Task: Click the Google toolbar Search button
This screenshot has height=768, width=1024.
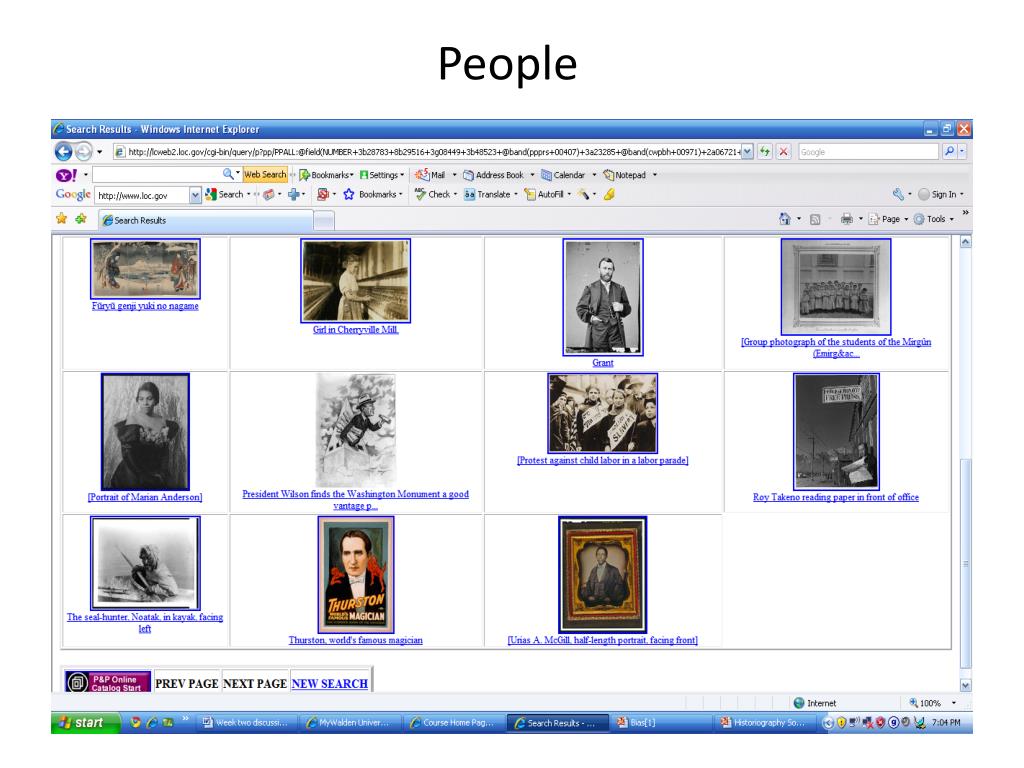Action: click(224, 195)
